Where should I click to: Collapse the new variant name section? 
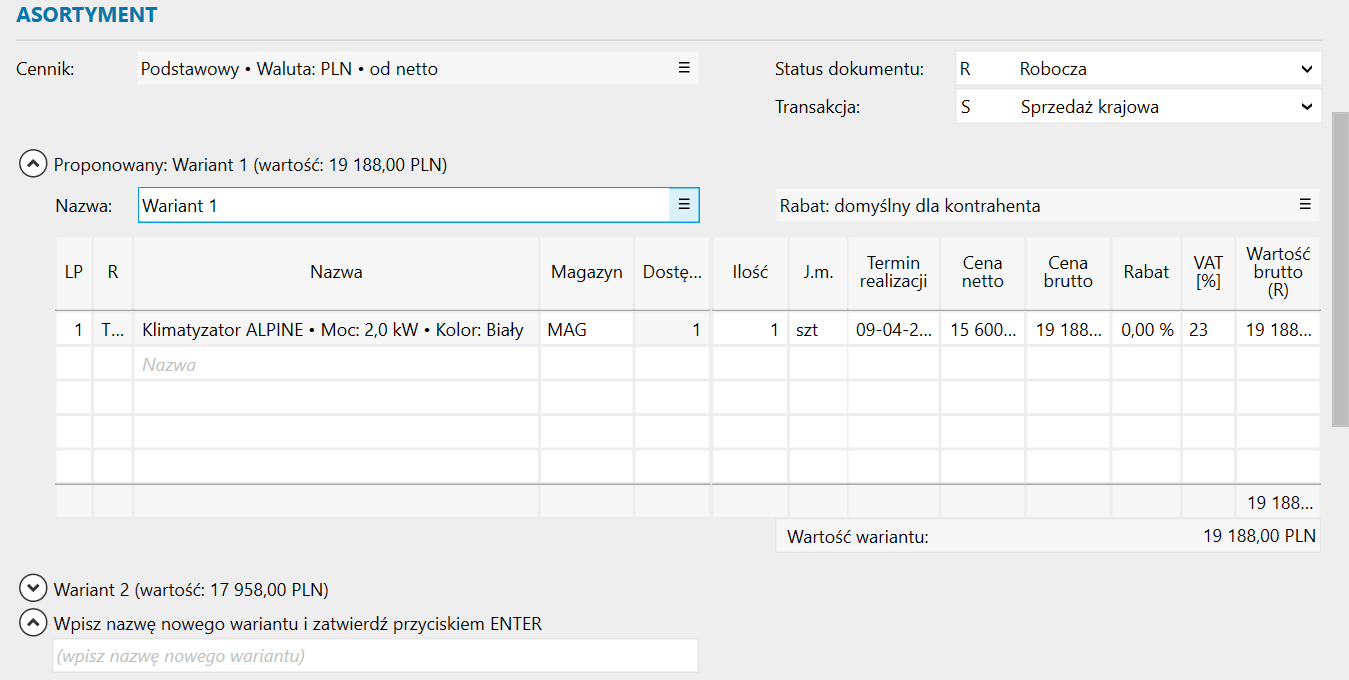(x=33, y=623)
